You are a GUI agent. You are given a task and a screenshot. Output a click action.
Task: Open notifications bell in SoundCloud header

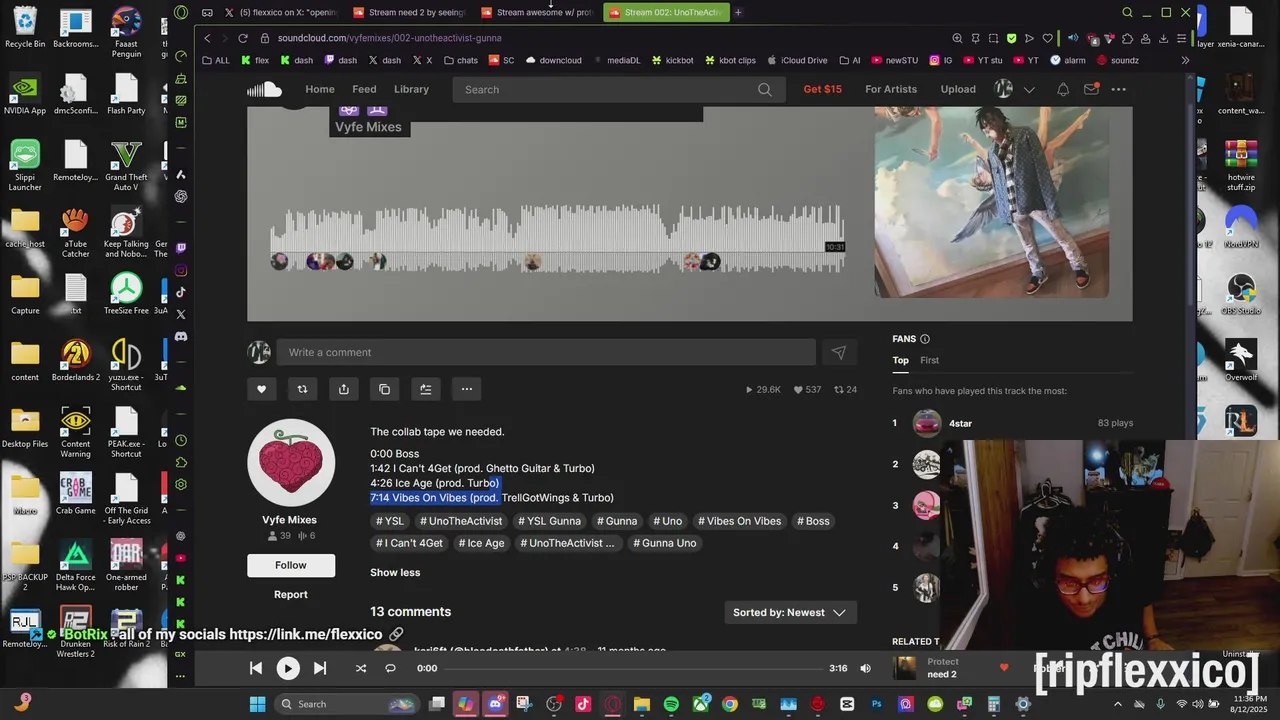click(1063, 89)
